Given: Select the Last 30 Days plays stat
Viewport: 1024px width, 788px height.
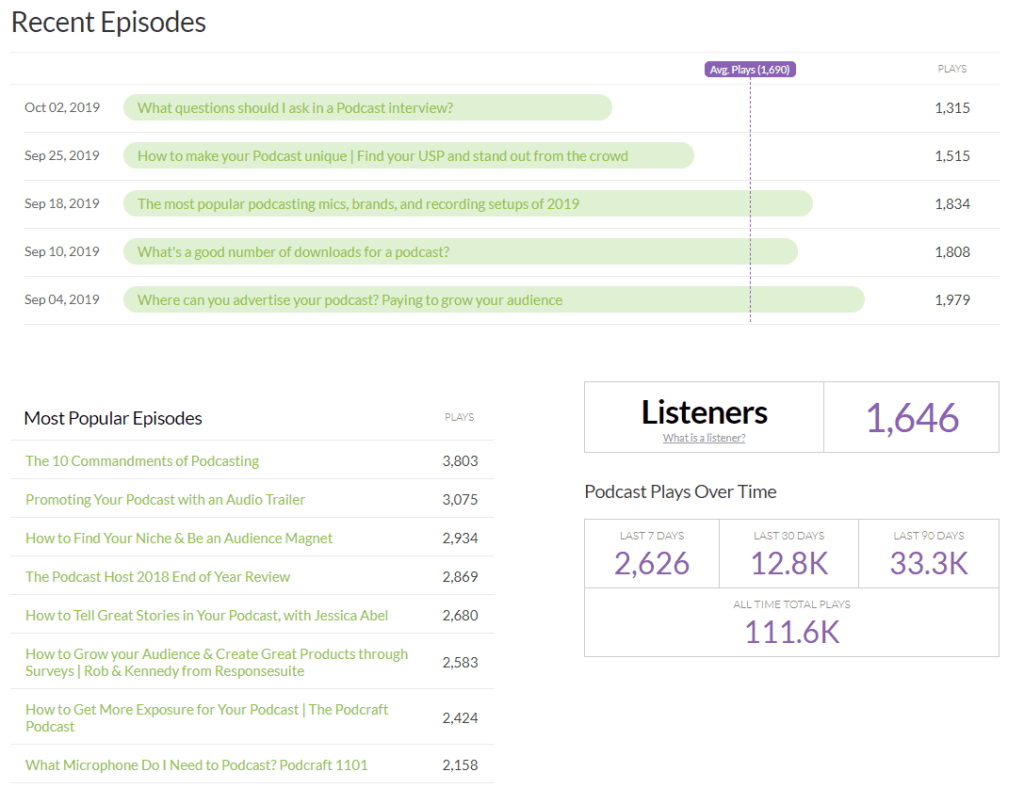Looking at the screenshot, I should [x=789, y=563].
